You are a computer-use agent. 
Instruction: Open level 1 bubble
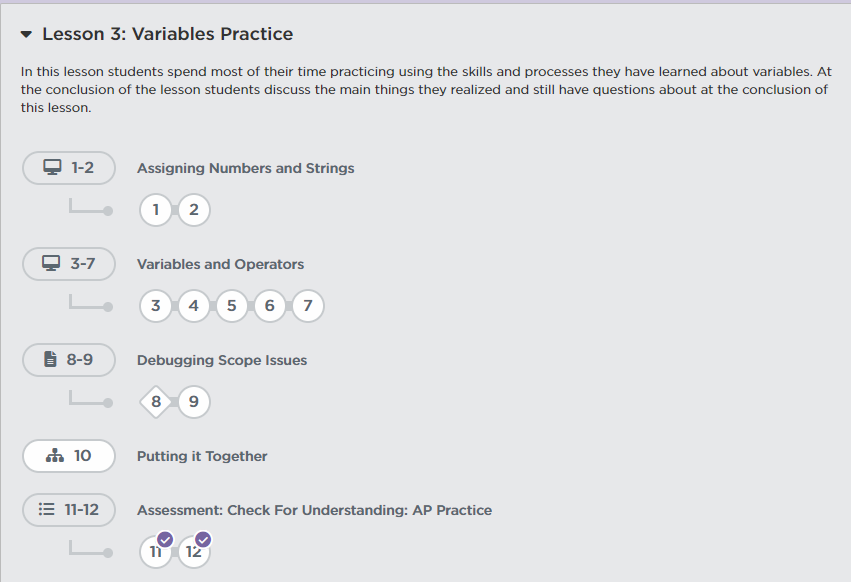coord(156,210)
